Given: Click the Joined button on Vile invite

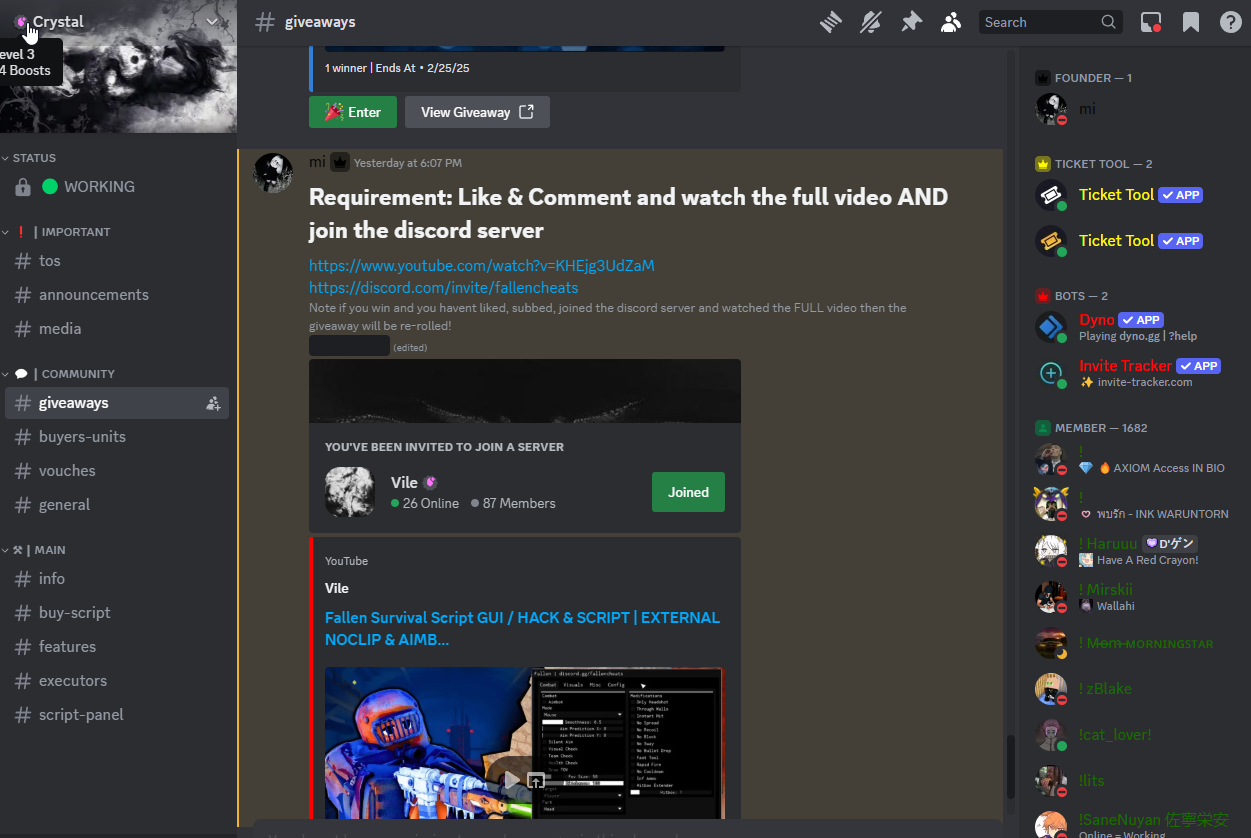Looking at the screenshot, I should (688, 492).
